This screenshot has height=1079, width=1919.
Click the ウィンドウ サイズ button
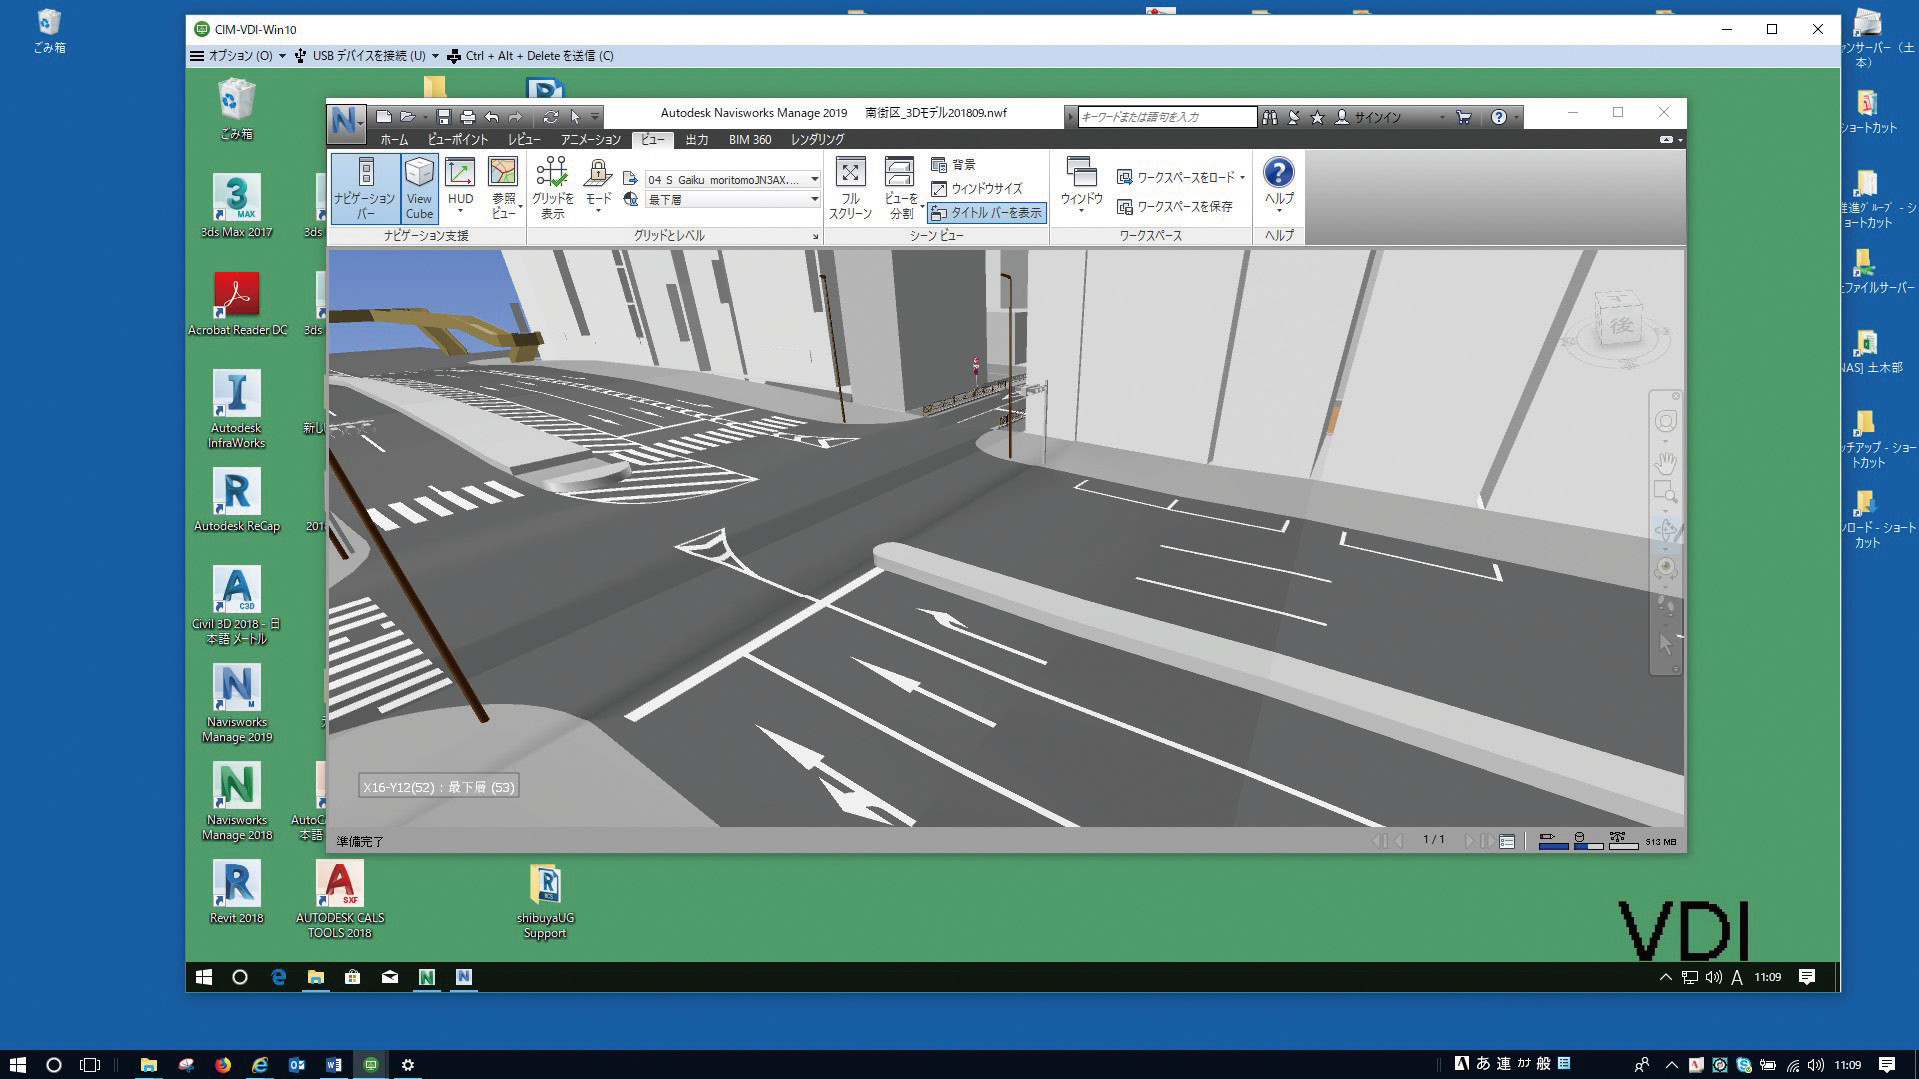pos(976,189)
